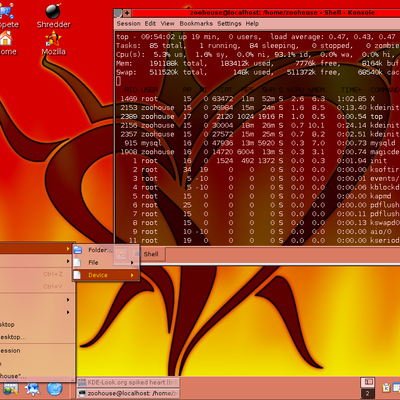Image resolution: width=400 pixels, height=400 pixels.
Task: Select the context menu entry with Ctrl+V shortcut
Action: tap(37, 286)
